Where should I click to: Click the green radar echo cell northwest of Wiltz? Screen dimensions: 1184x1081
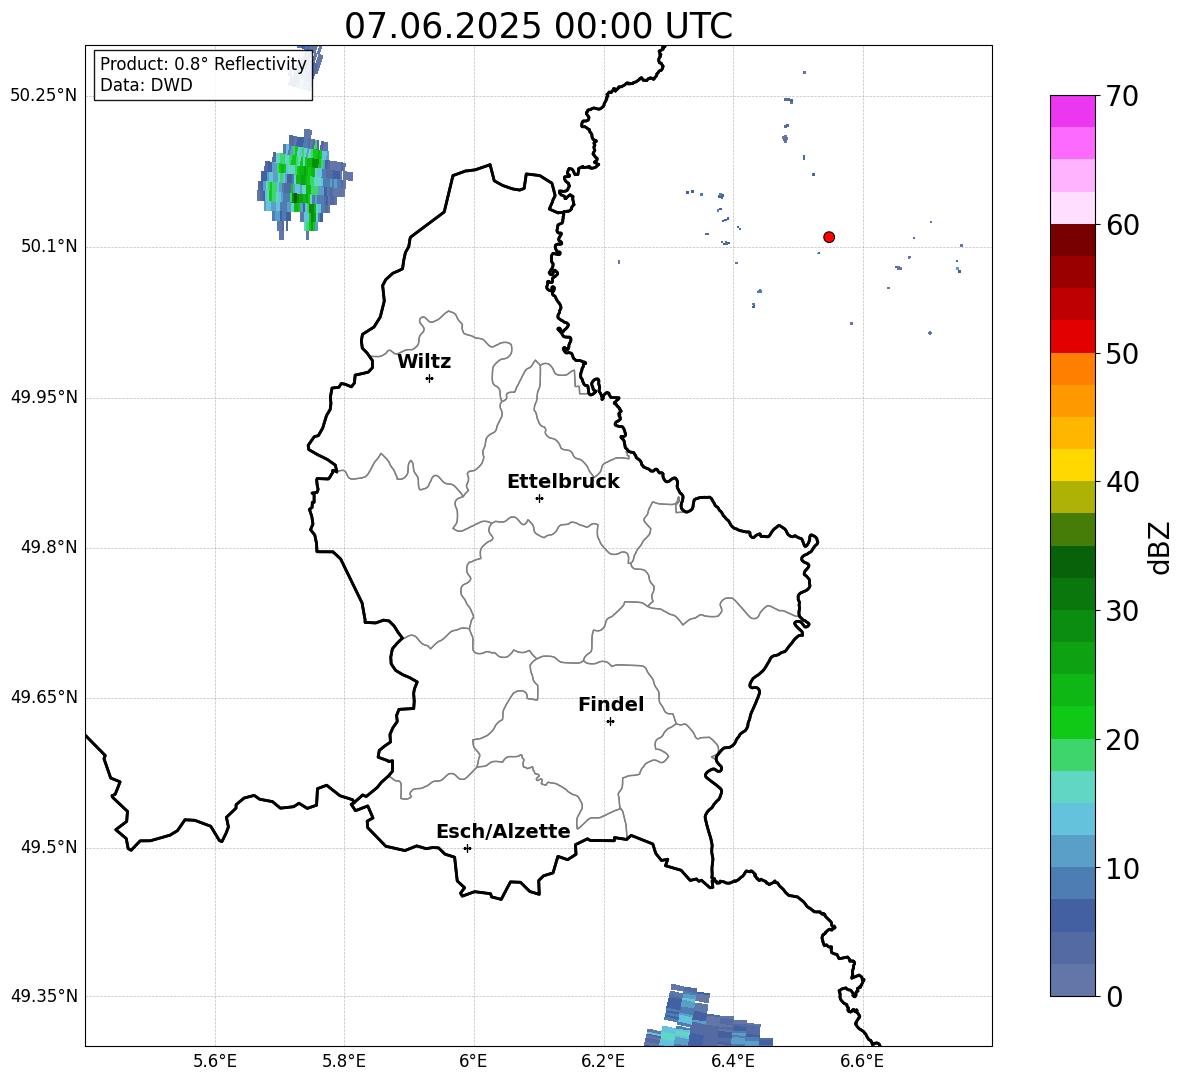(304, 183)
